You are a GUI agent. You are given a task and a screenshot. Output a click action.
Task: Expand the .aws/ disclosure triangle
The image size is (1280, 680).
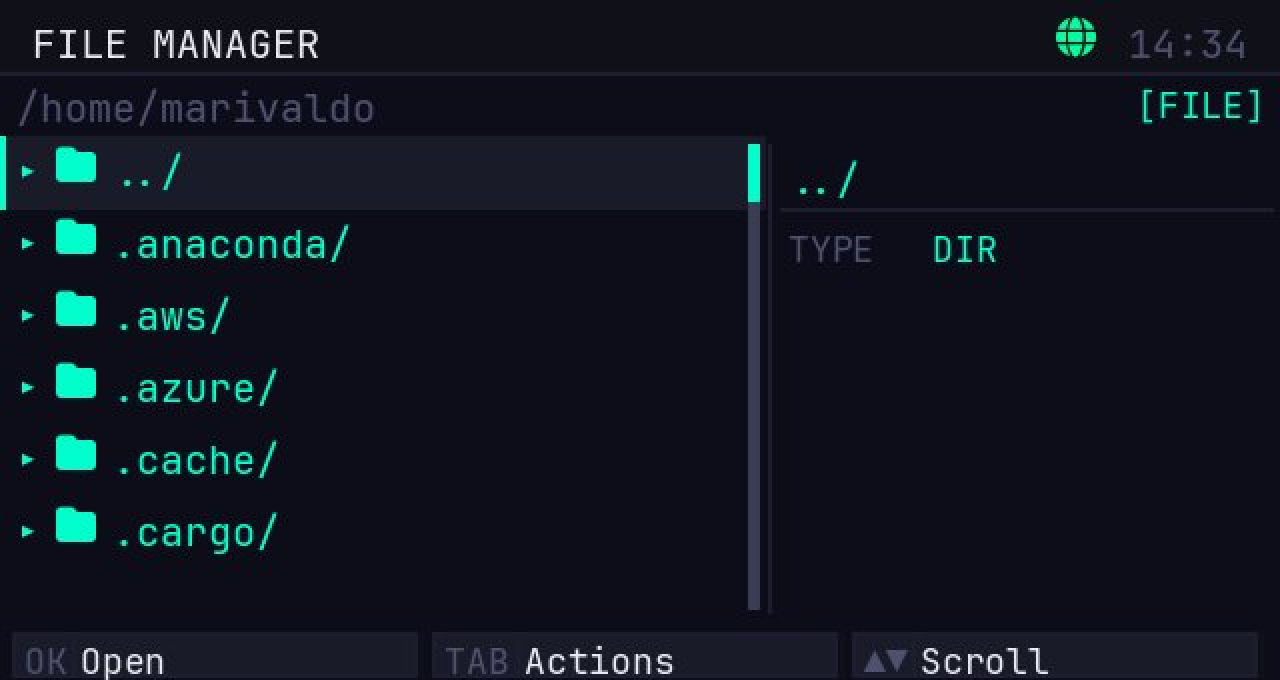coord(28,315)
